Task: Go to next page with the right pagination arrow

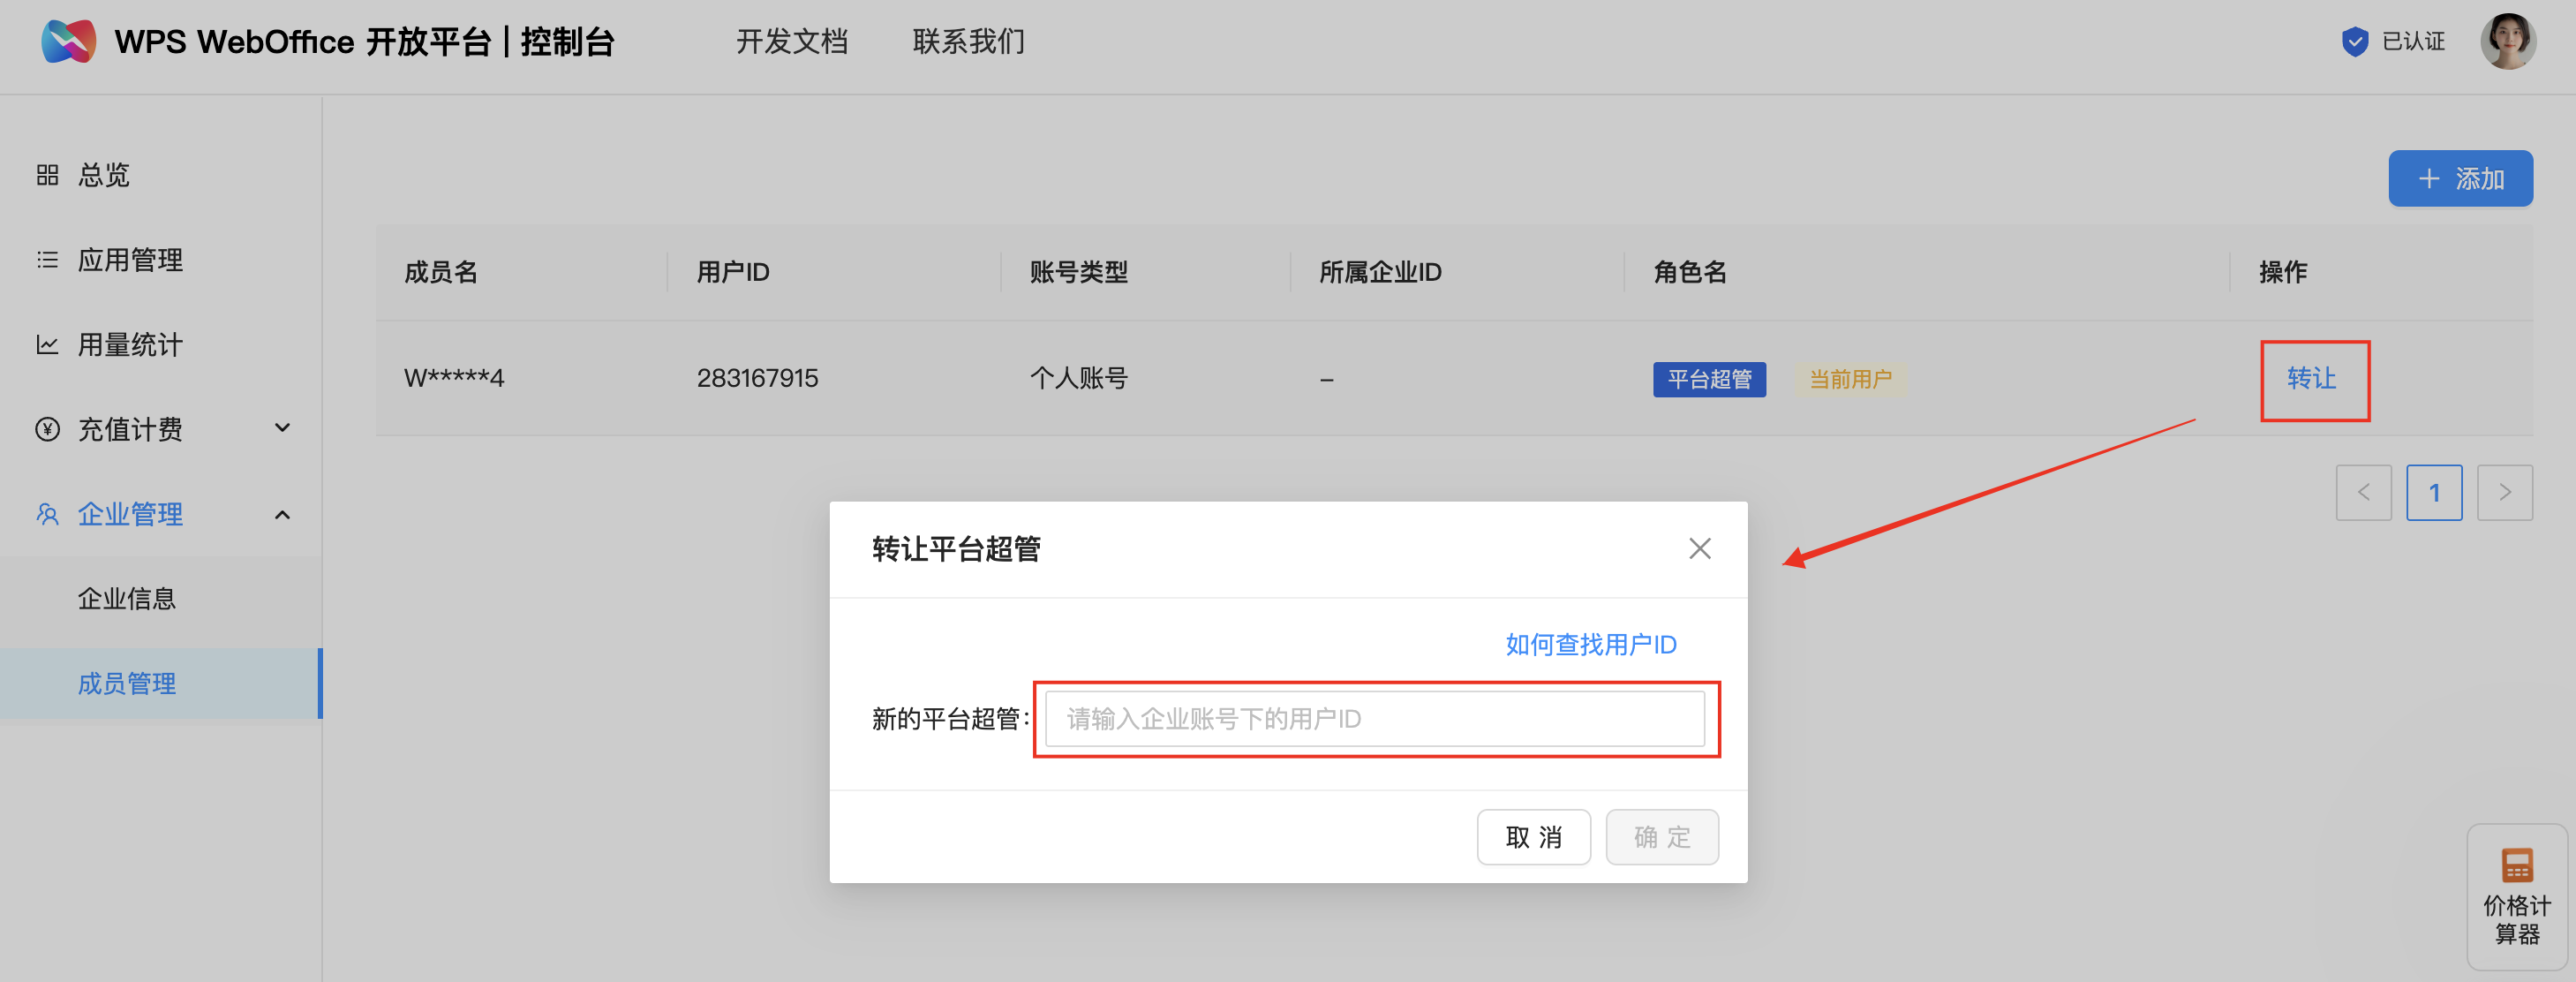Action: pos(2505,492)
